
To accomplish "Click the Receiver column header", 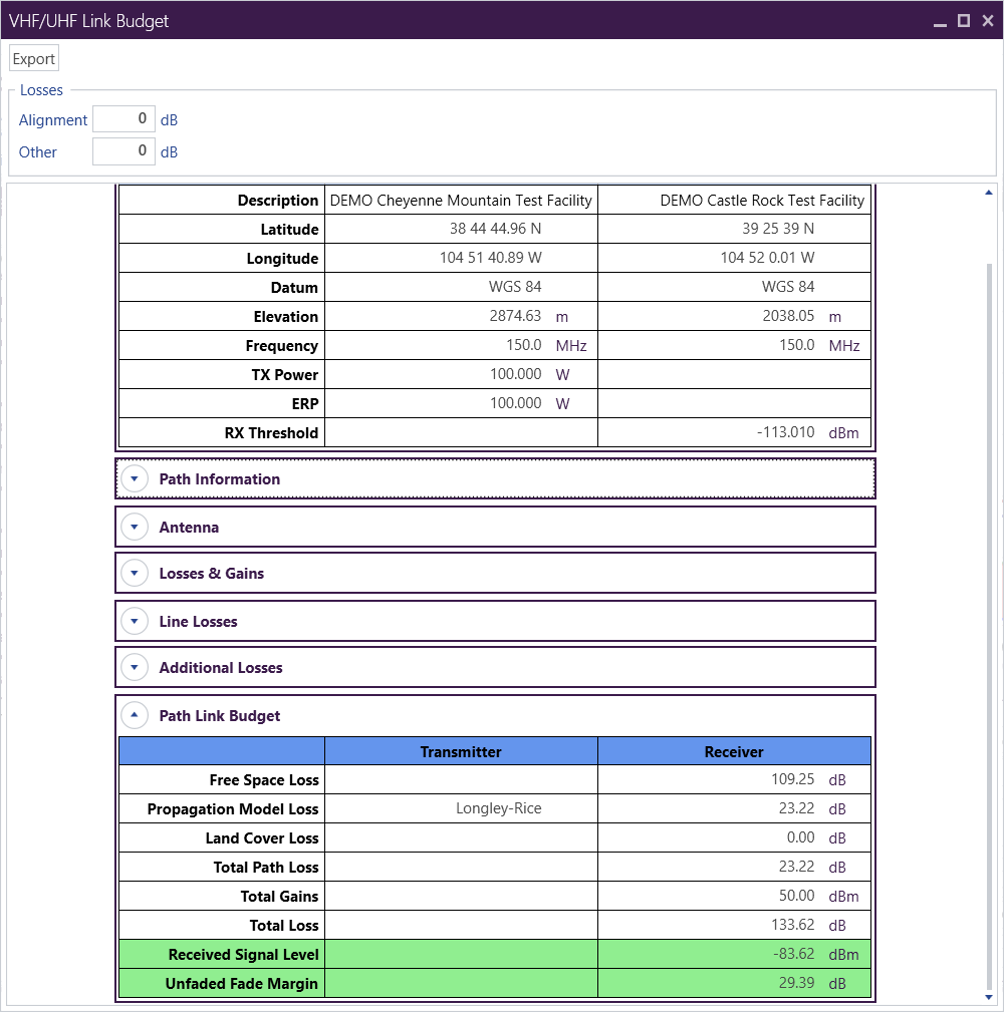I will 734,751.
